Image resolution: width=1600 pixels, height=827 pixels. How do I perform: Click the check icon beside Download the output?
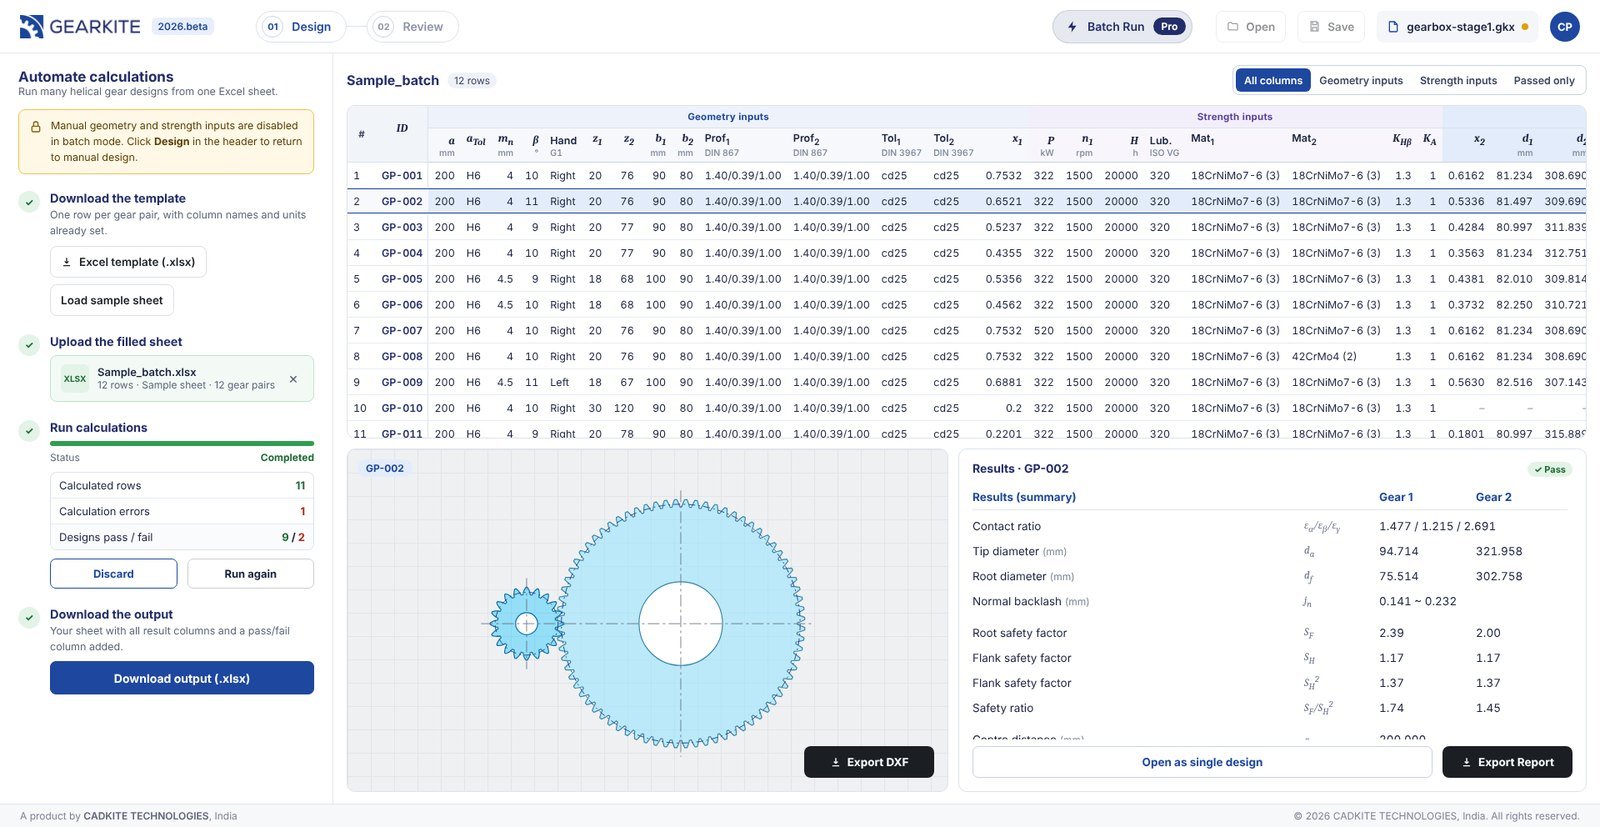coord(29,617)
